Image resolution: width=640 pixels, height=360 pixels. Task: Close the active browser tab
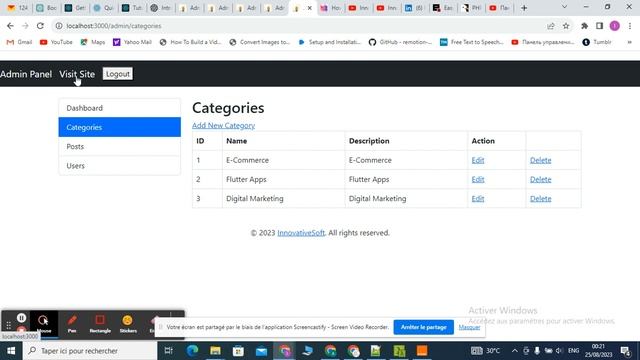[309, 8]
